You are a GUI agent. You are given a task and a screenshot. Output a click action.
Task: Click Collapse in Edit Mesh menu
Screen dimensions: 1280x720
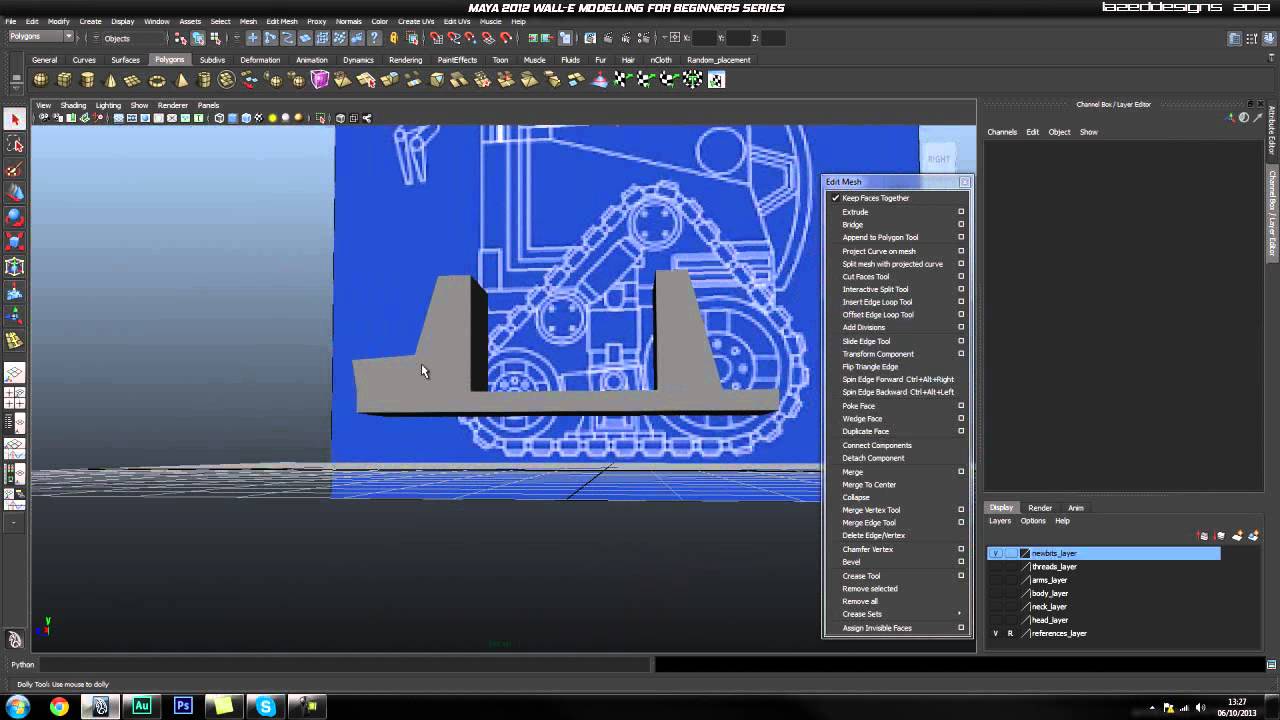click(856, 498)
